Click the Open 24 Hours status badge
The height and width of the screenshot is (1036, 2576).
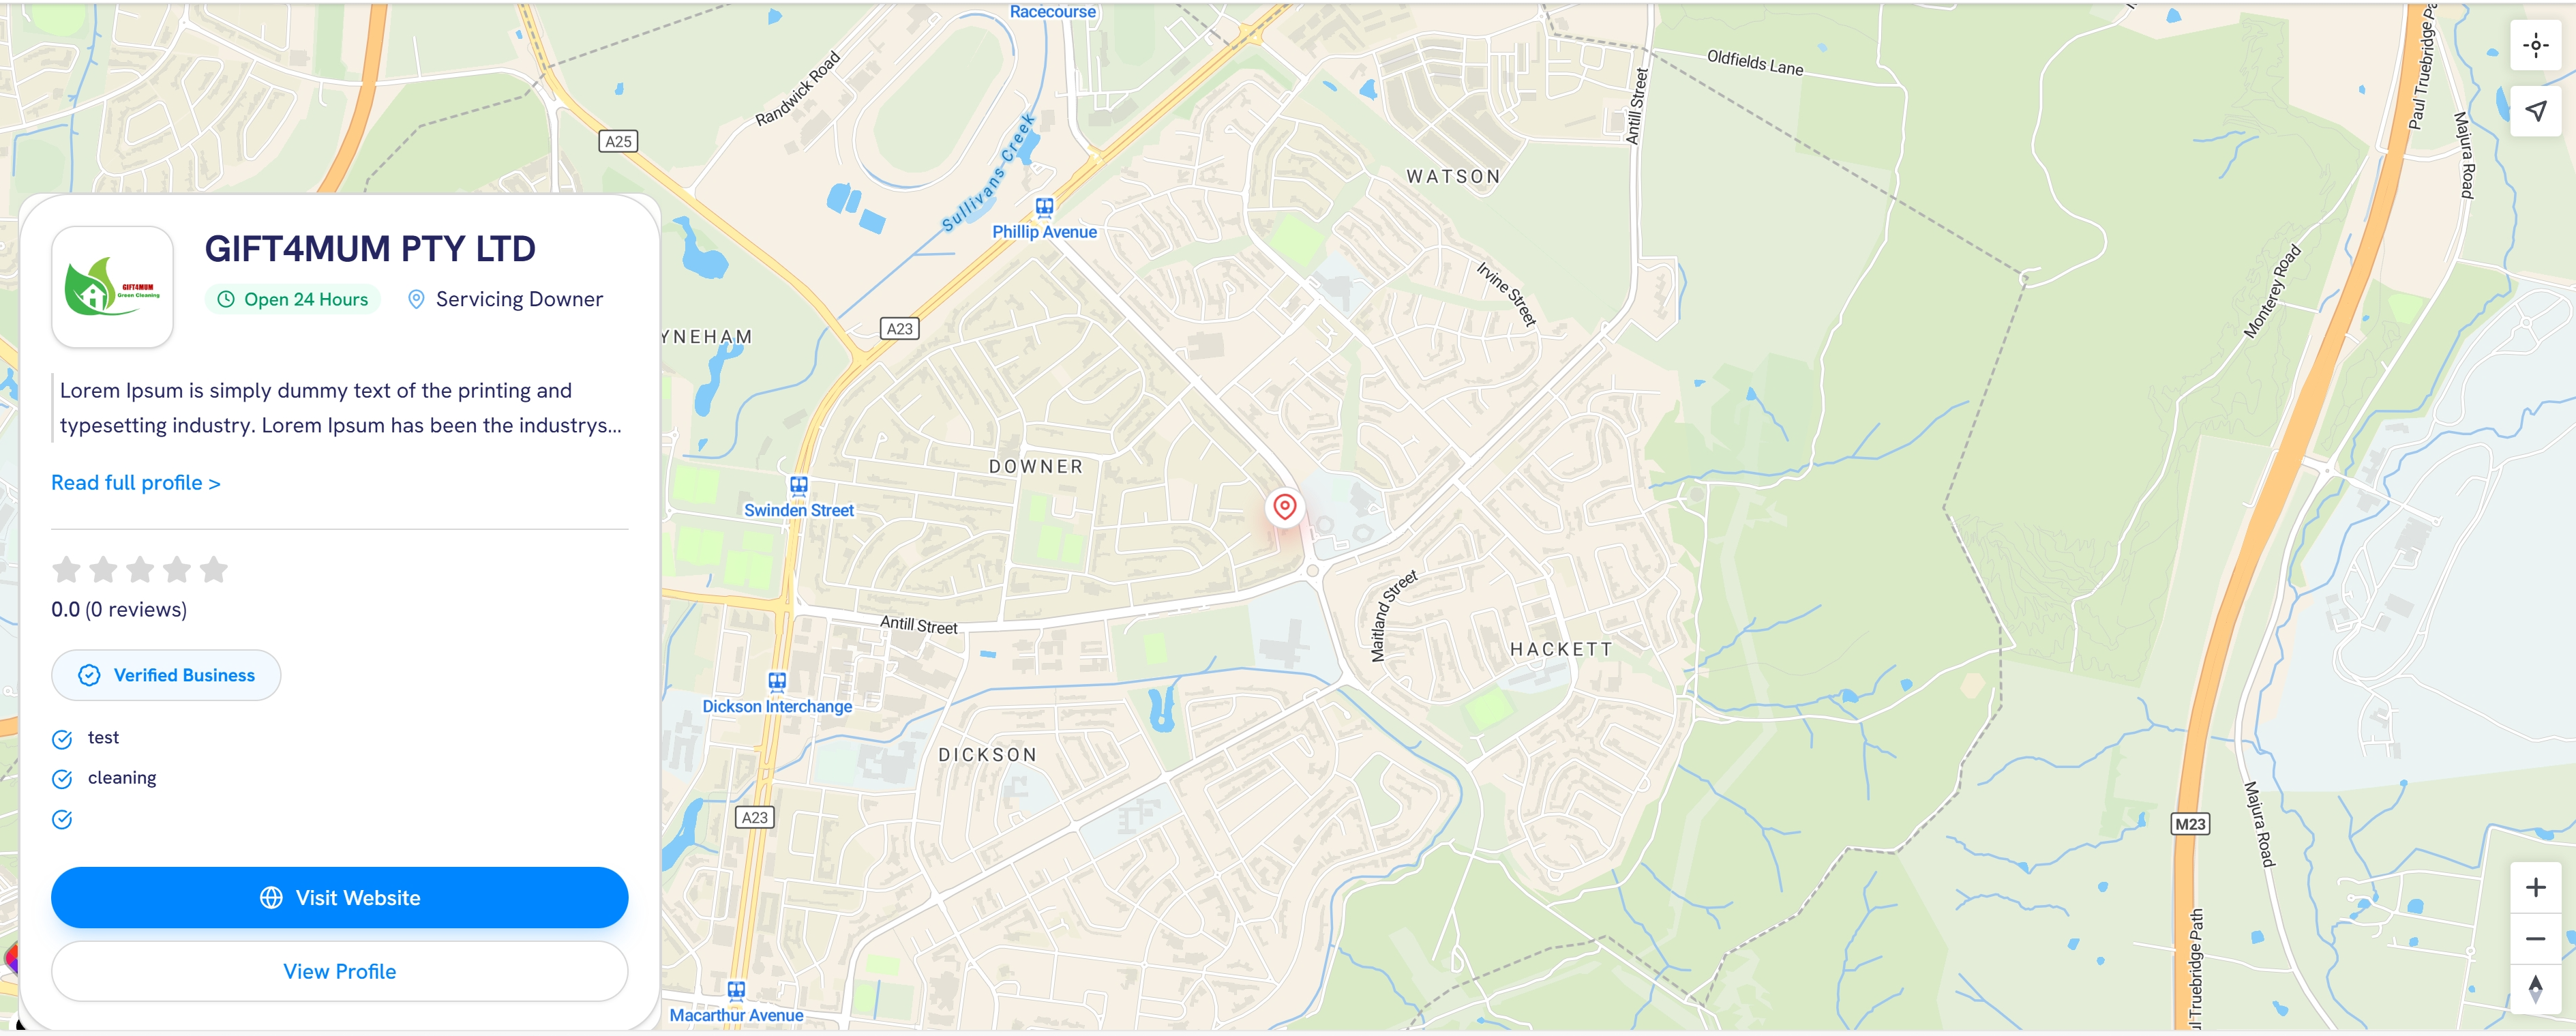pos(293,299)
